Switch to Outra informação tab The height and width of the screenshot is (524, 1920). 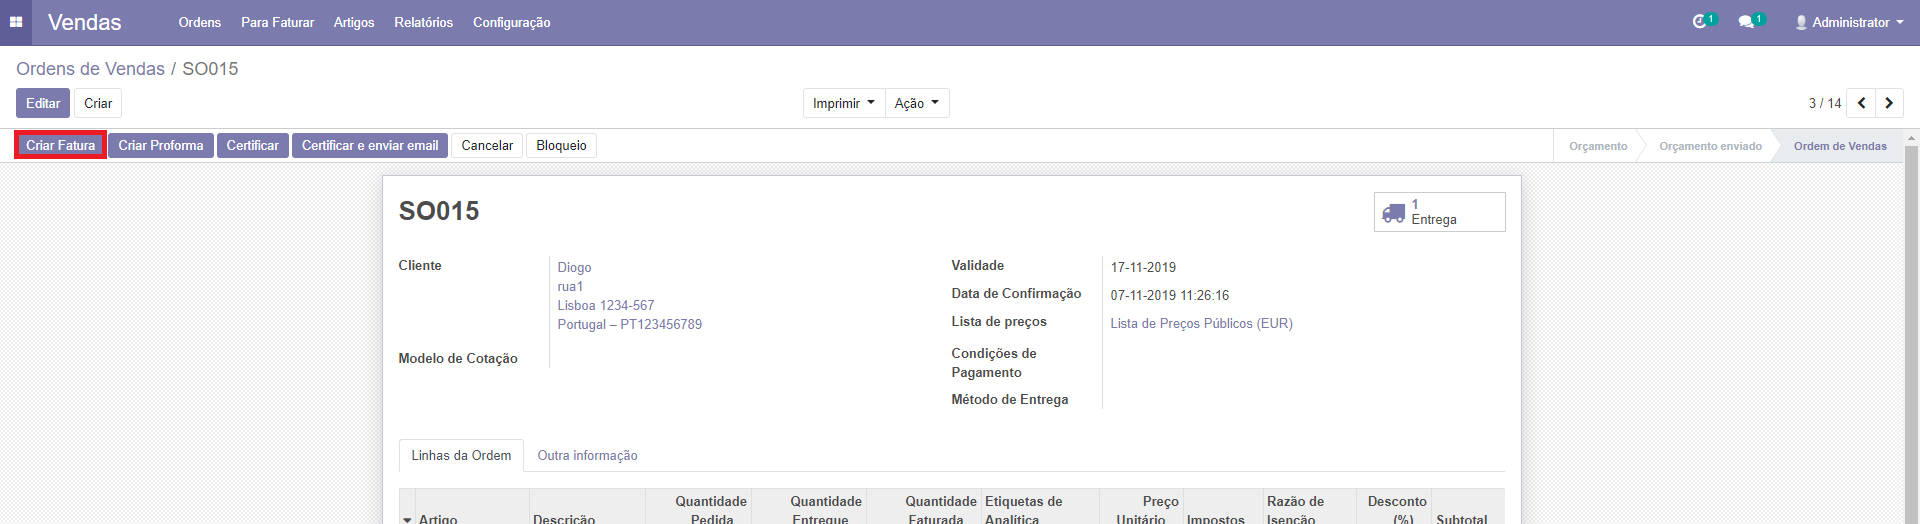click(x=587, y=455)
